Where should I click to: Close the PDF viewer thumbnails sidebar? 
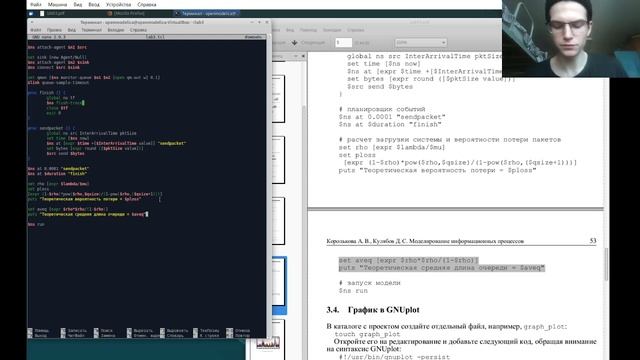tap(303, 56)
